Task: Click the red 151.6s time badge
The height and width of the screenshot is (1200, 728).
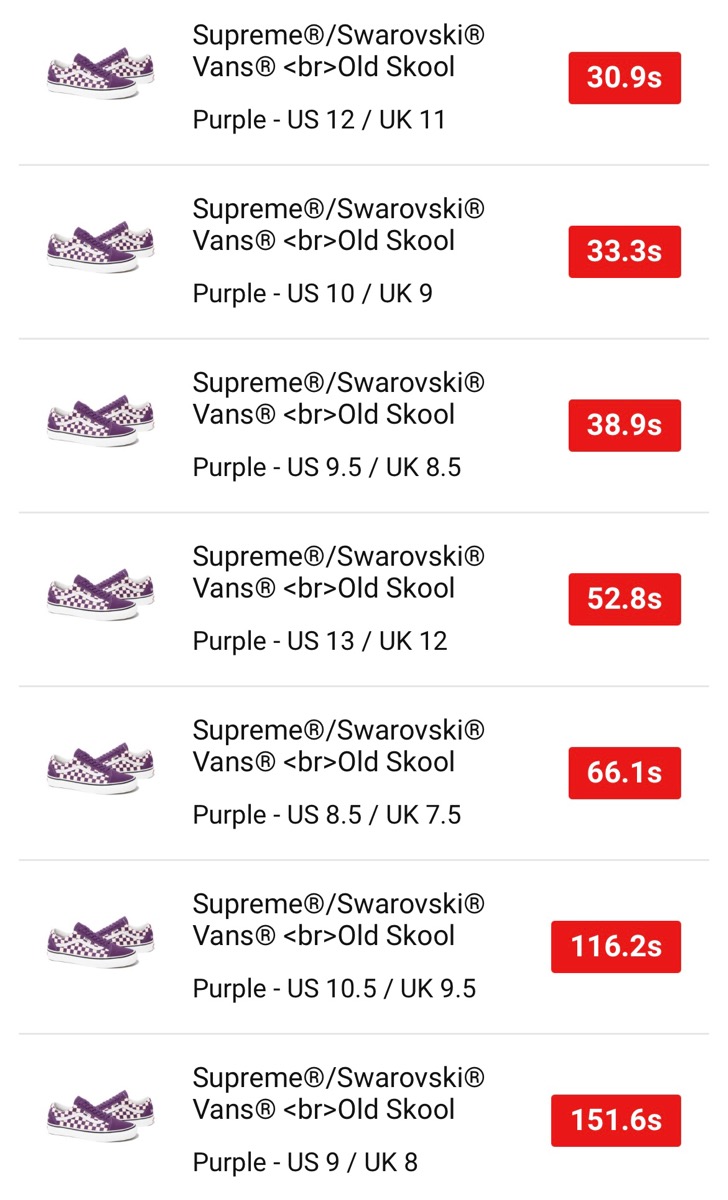Action: [x=615, y=1120]
